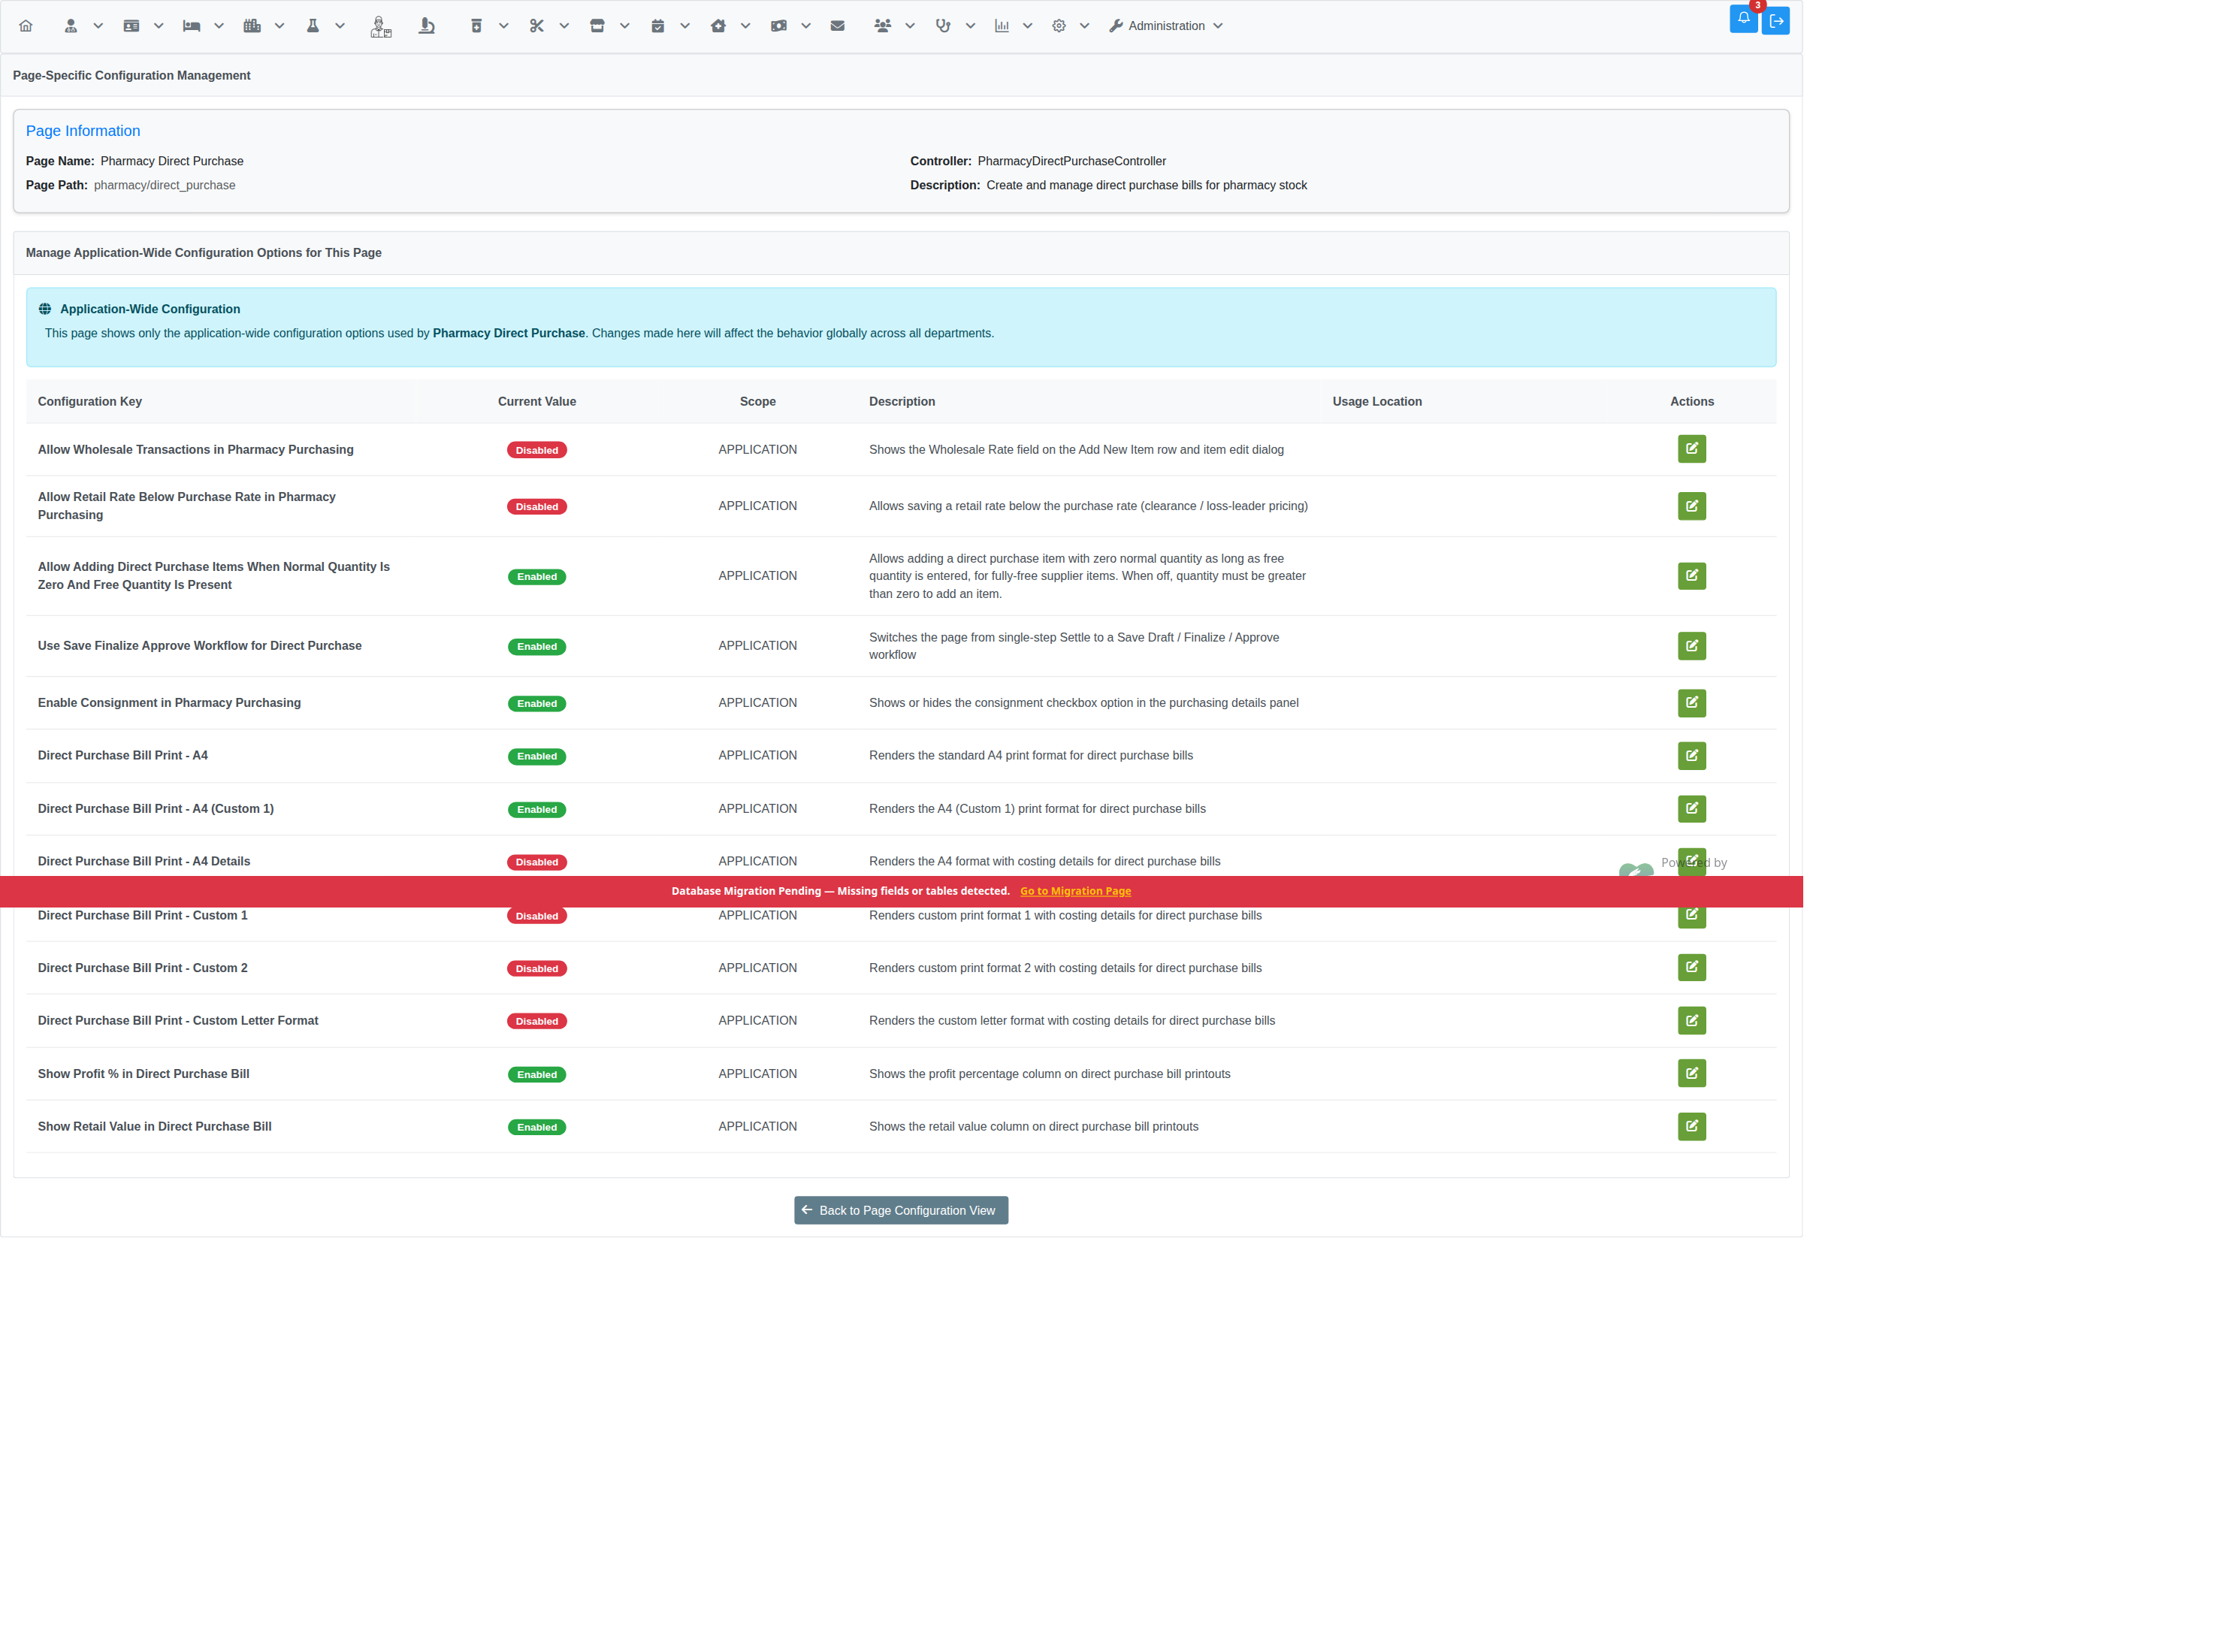The image size is (2236, 1652).
Task: Click Direct Purchase Bill Print - A4 Details key
Action: [x=144, y=862]
